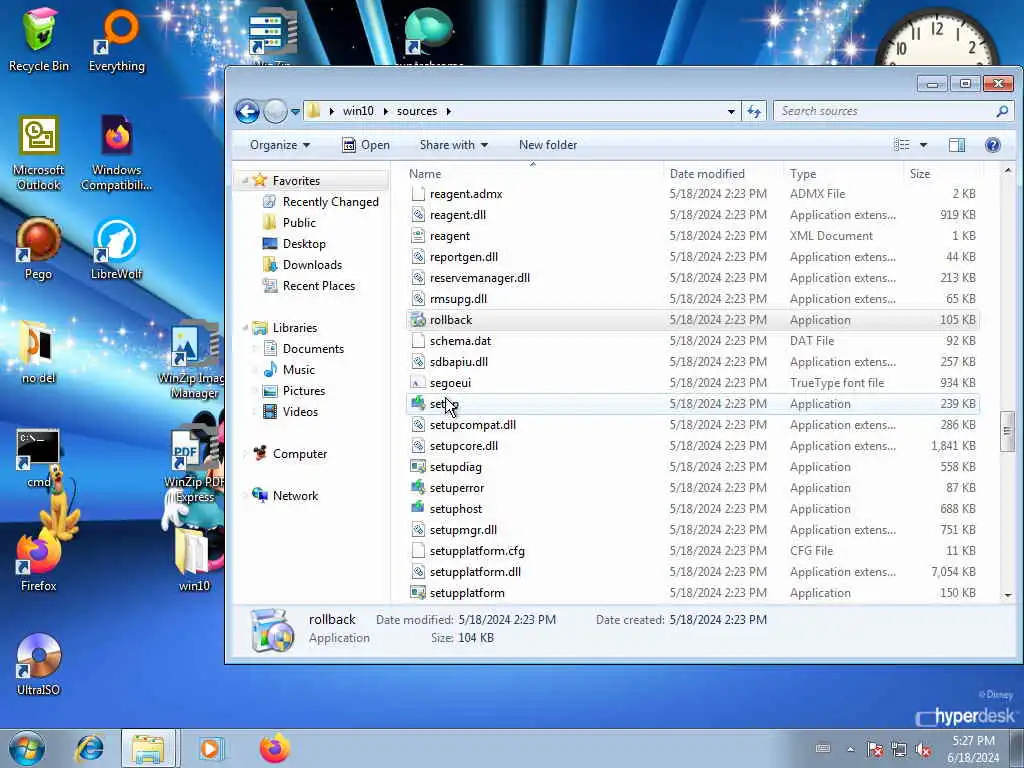This screenshot has height=768, width=1024.
Task: Select the rollback application file
Action: [x=692, y=320]
